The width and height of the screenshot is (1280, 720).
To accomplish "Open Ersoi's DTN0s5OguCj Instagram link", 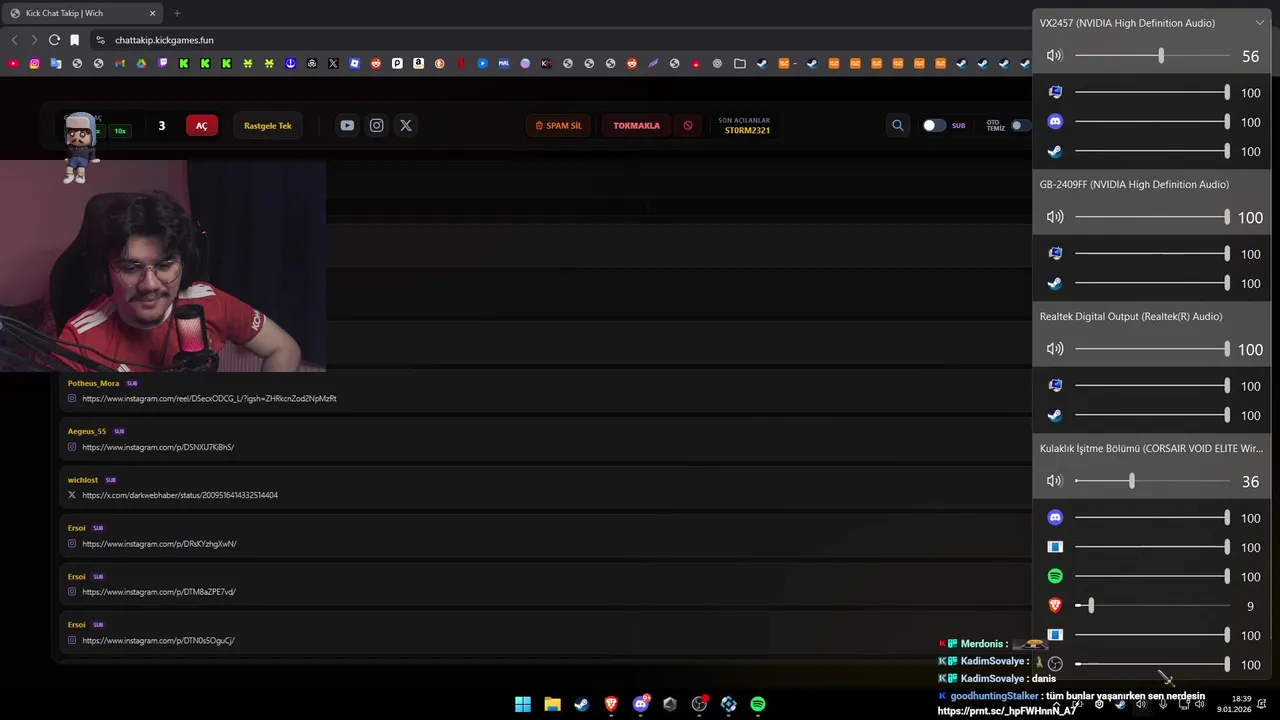I will click(158, 640).
